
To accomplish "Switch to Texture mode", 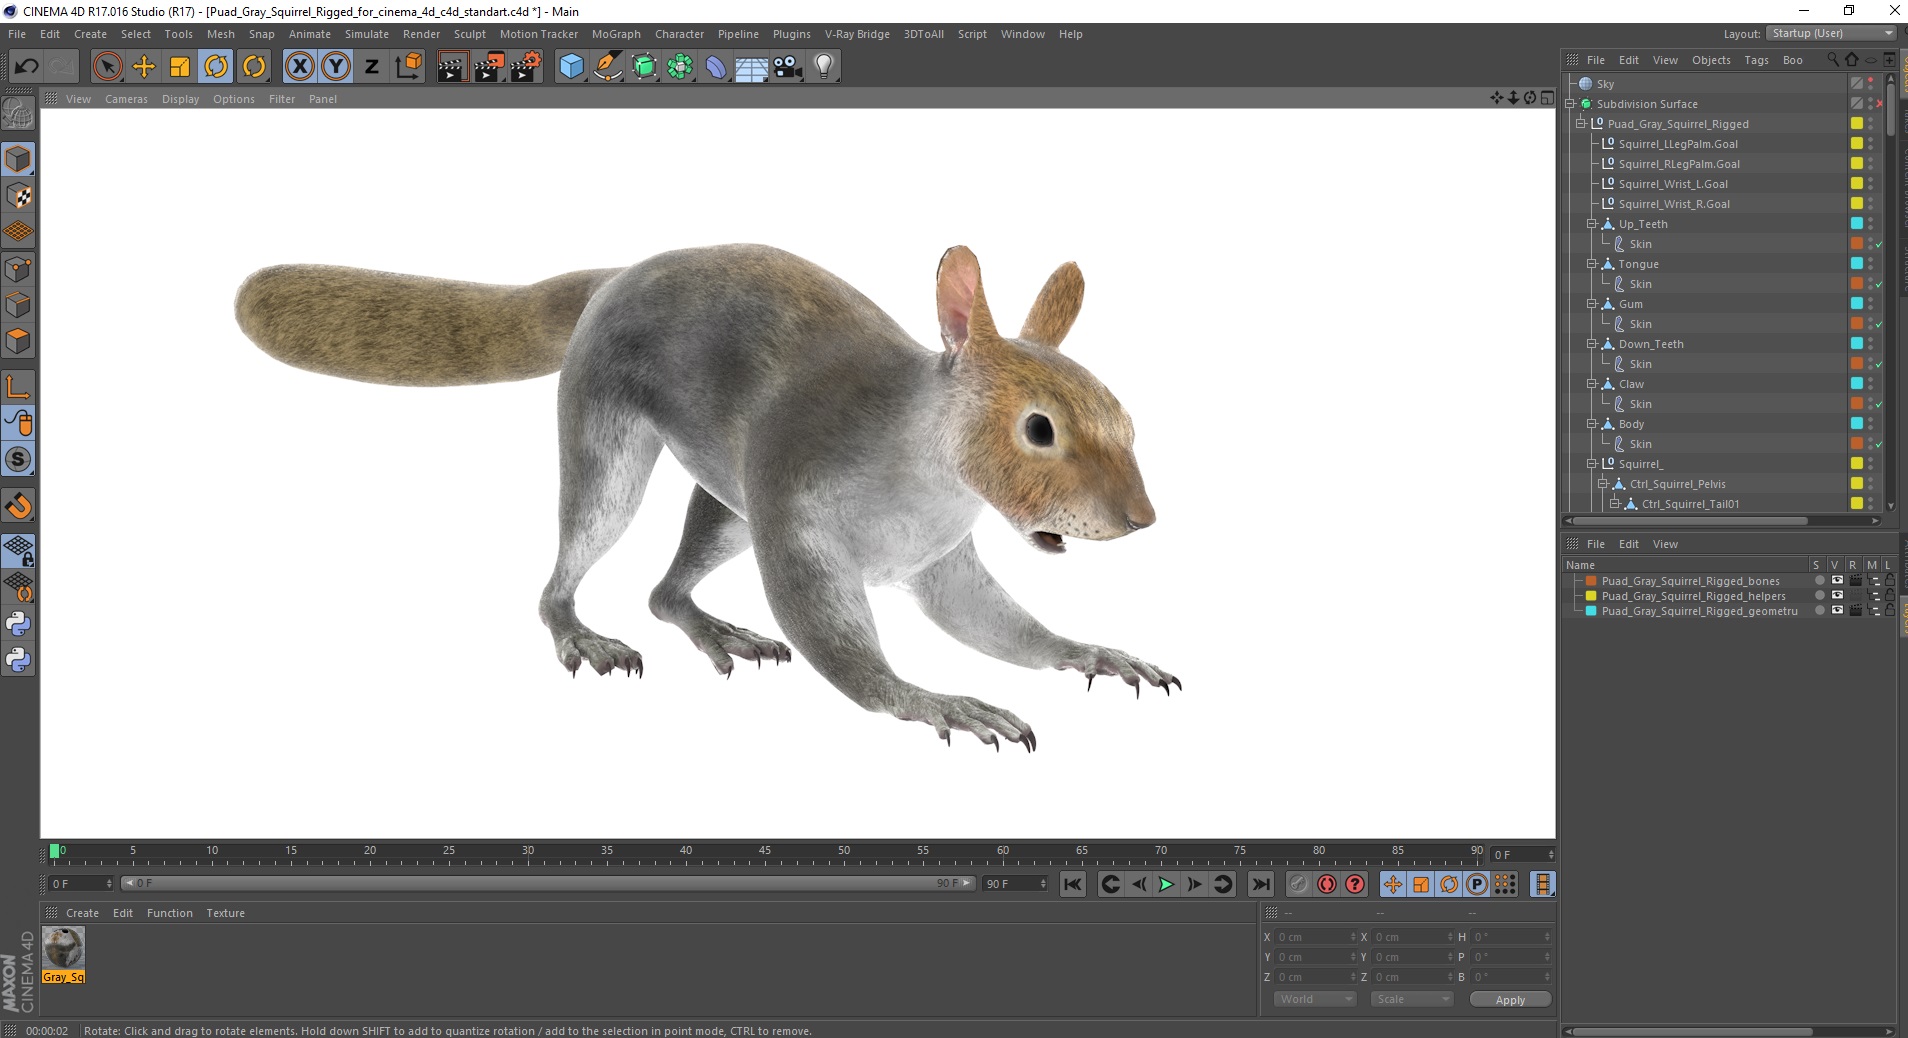I will pyautogui.click(x=18, y=195).
